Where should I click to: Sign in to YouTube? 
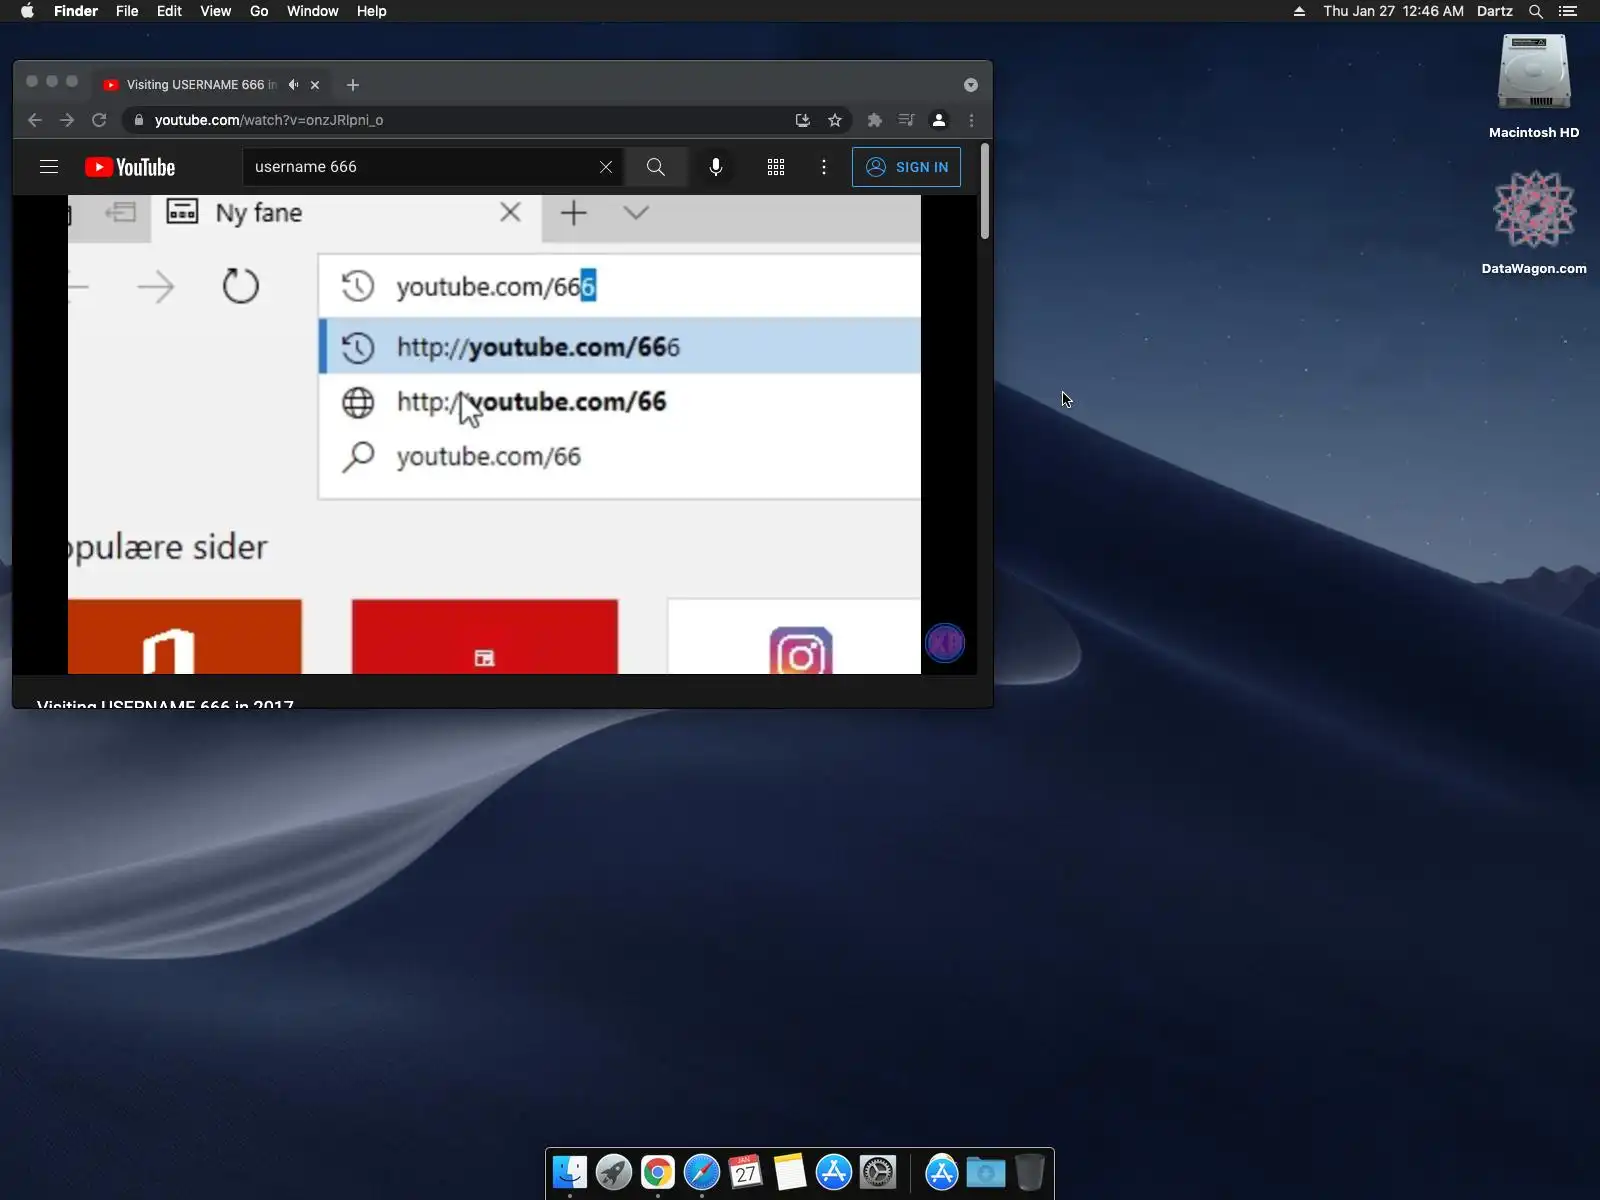[906, 167]
